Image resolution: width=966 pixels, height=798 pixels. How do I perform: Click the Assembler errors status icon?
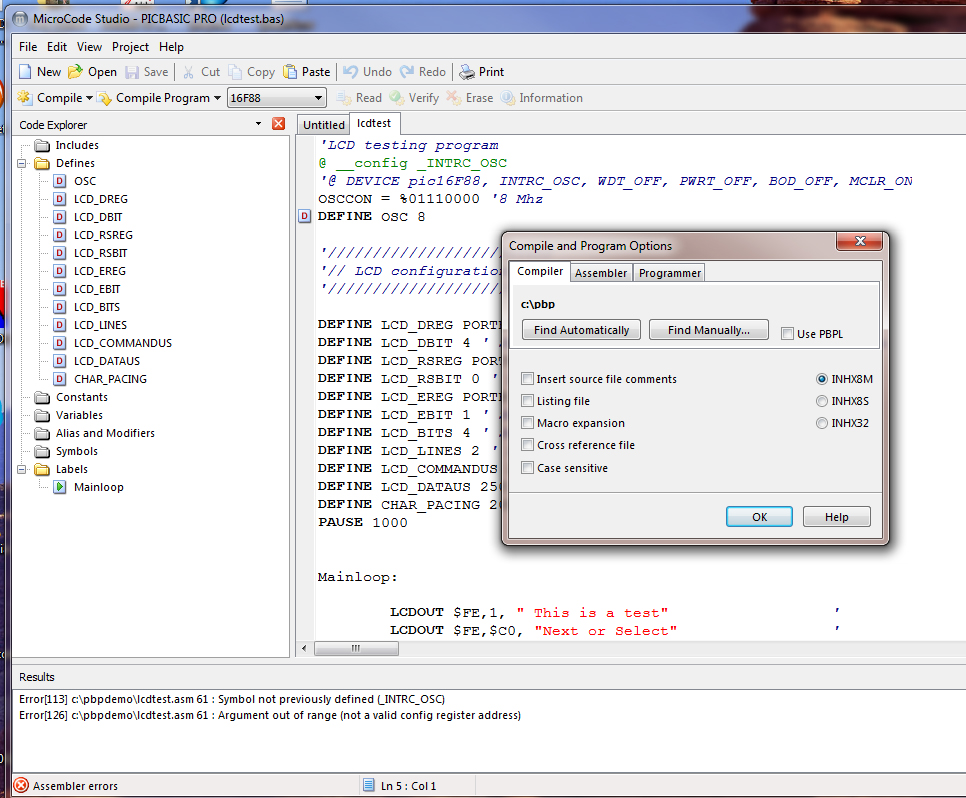click(x=21, y=785)
